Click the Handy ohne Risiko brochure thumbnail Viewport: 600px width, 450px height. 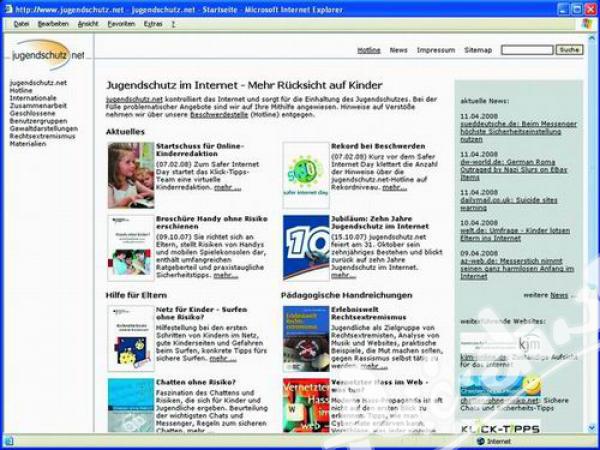[x=131, y=248]
